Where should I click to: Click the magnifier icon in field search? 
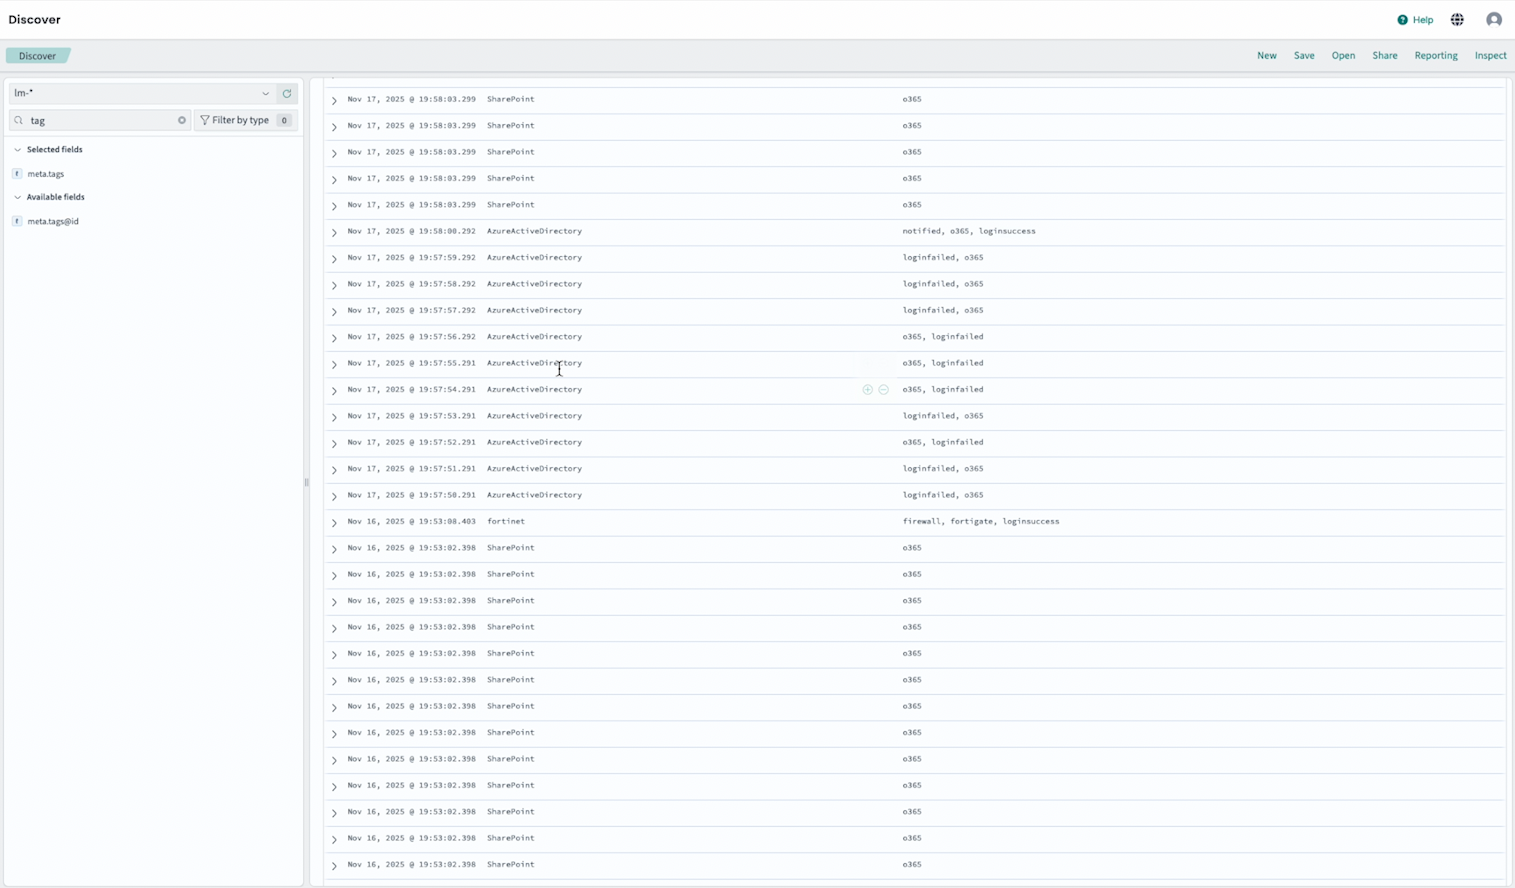[x=19, y=120]
